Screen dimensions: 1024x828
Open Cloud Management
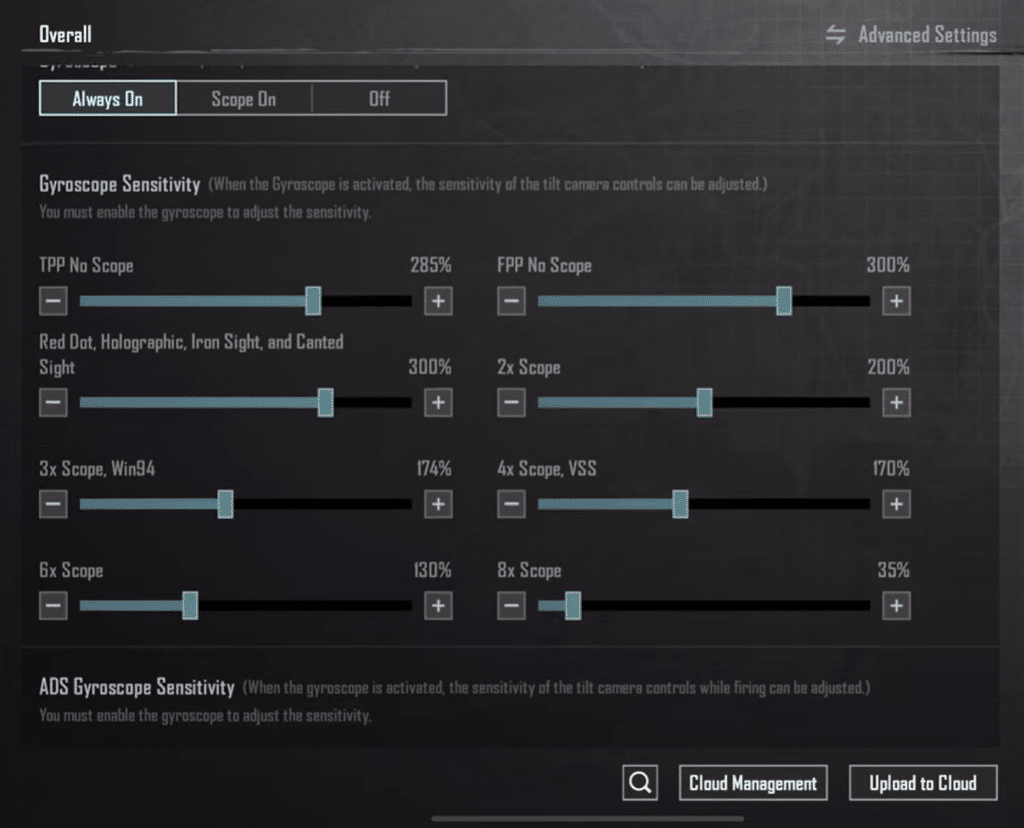coord(753,783)
